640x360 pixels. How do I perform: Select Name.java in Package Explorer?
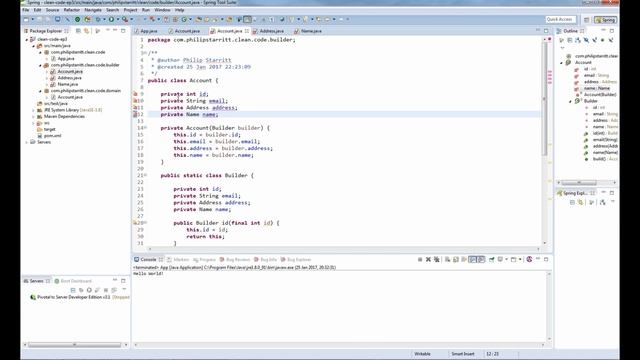tap(67, 84)
